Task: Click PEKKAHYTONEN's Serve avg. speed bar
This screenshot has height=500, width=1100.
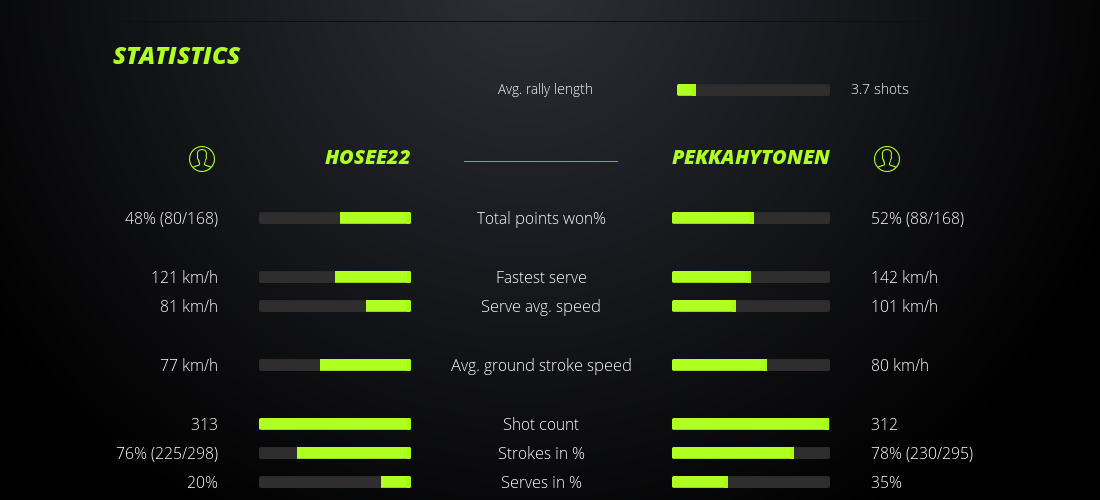Action: pyautogui.click(x=750, y=306)
